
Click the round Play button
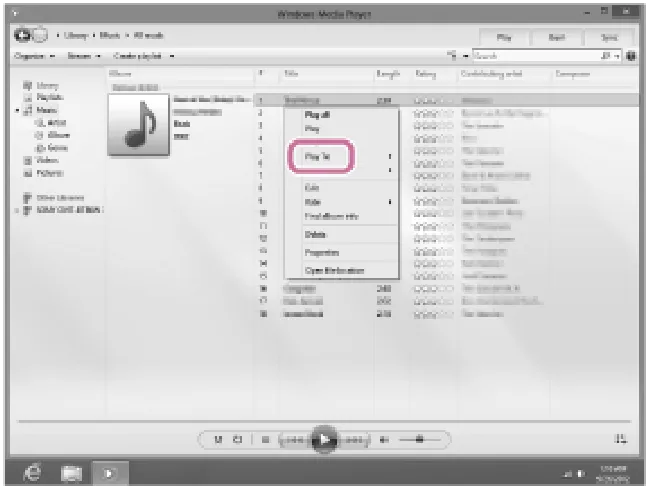pos(324,439)
